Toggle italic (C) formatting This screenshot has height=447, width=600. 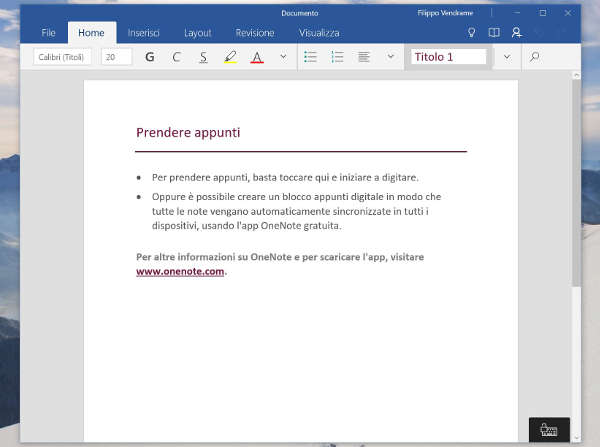coord(177,57)
